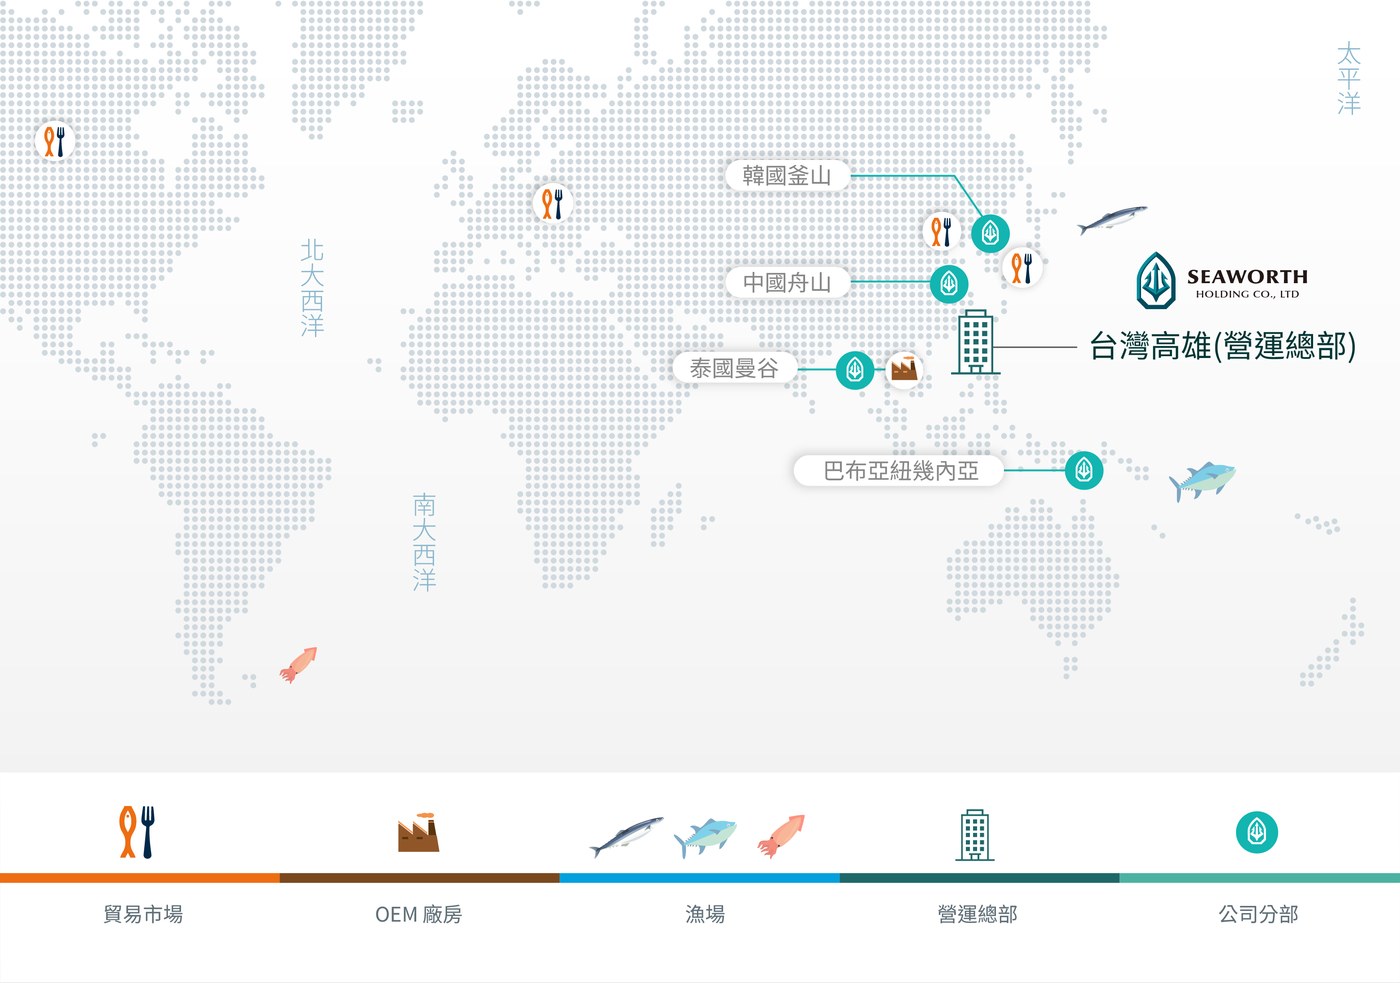Viewport: 1400px width, 983px height.
Task: Select the trade market icon in Europe
Action: (x=552, y=204)
